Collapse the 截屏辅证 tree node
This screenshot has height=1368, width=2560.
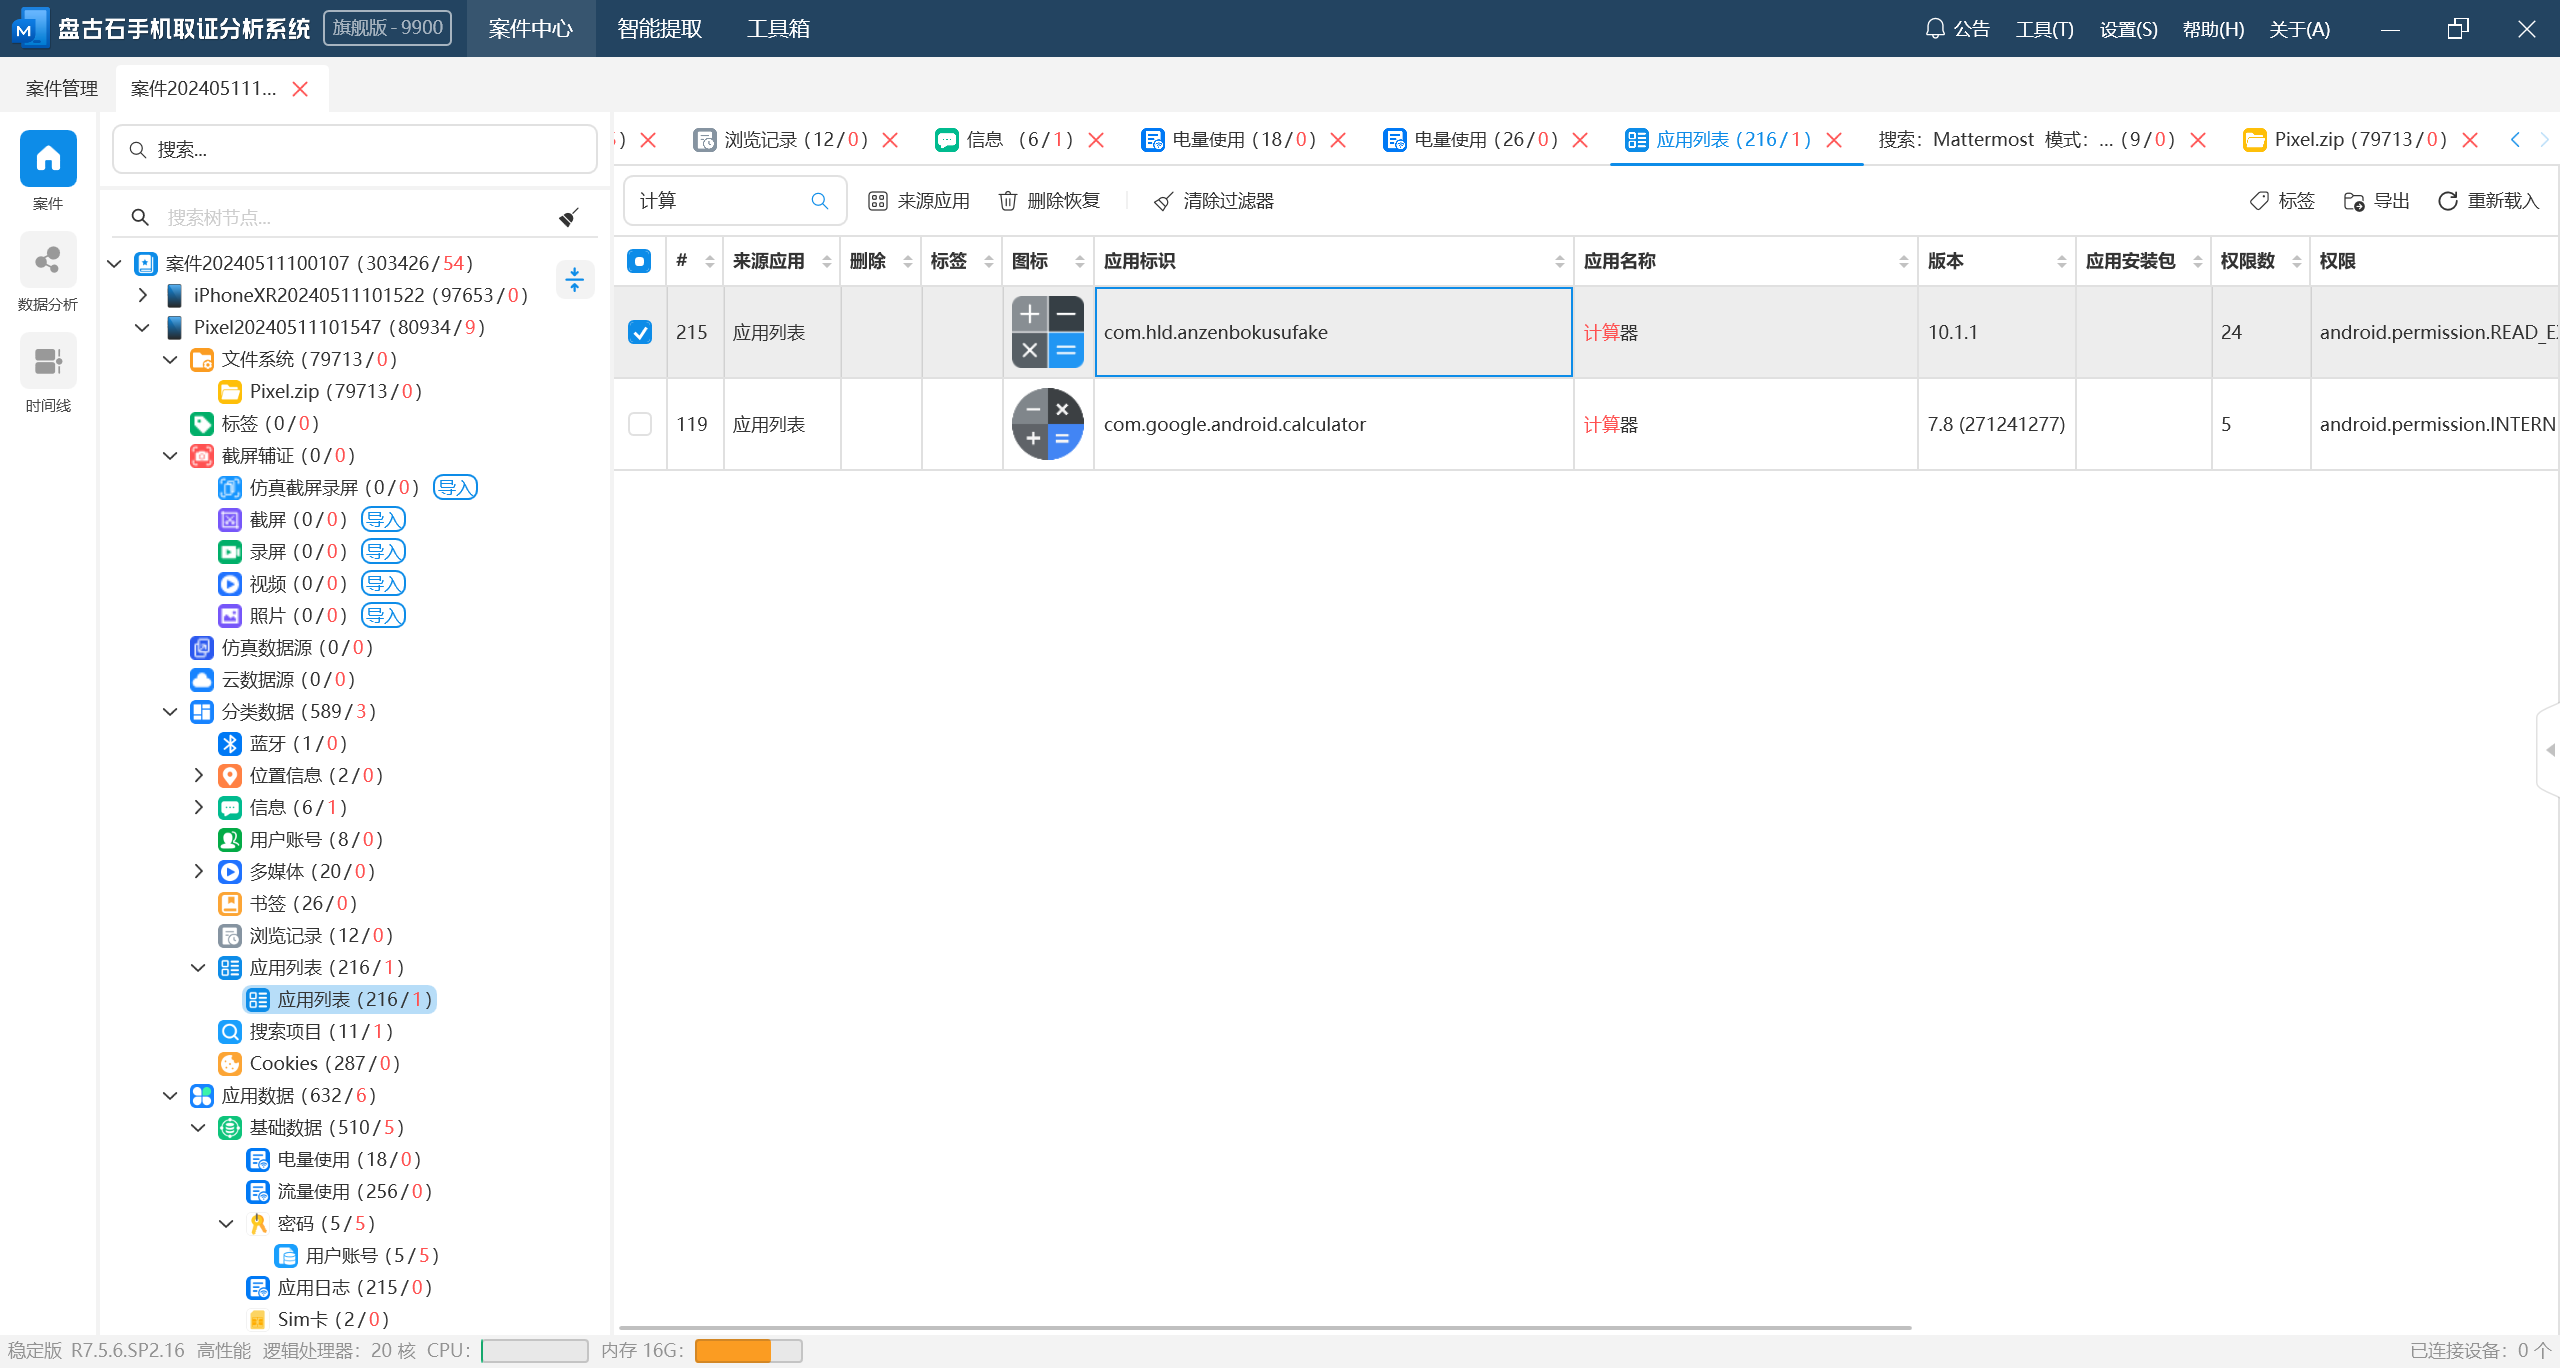[170, 456]
